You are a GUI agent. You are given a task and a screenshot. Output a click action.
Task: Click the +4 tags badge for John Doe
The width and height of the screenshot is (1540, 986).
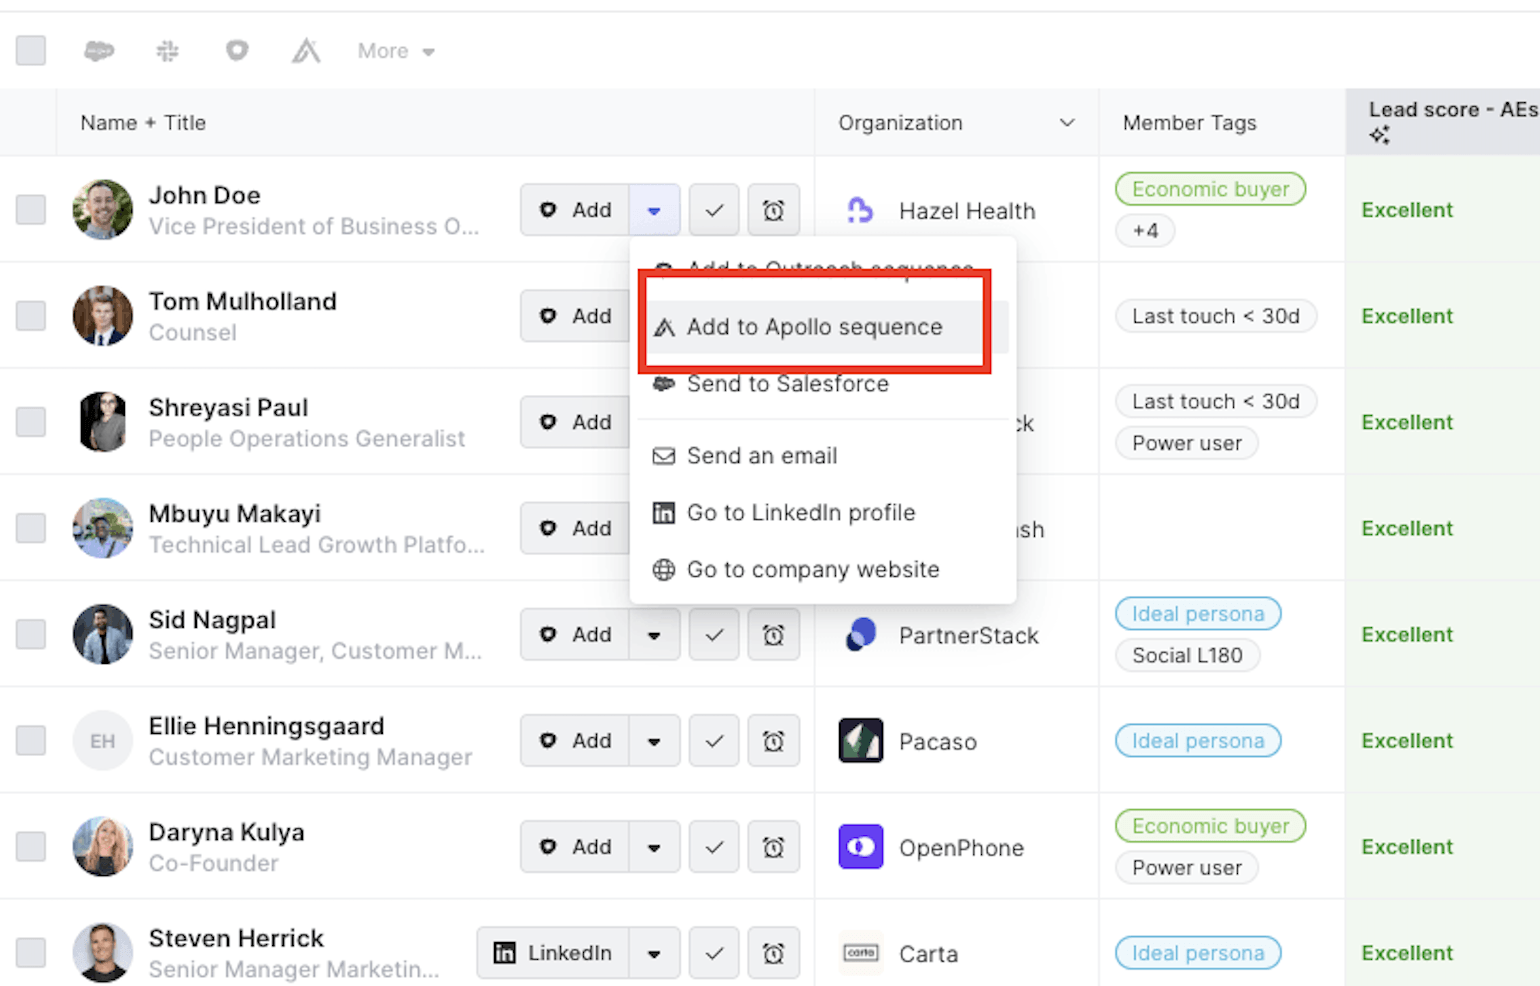click(1145, 231)
